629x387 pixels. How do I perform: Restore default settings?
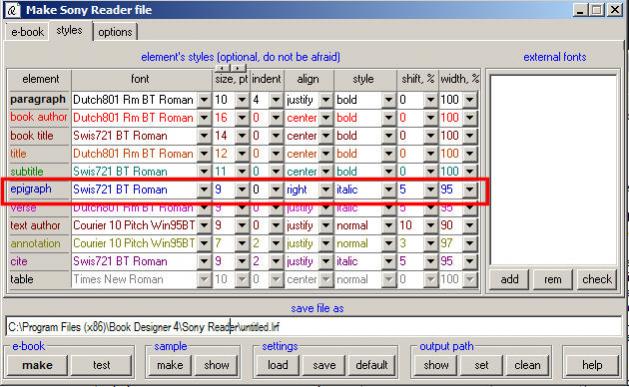371,365
